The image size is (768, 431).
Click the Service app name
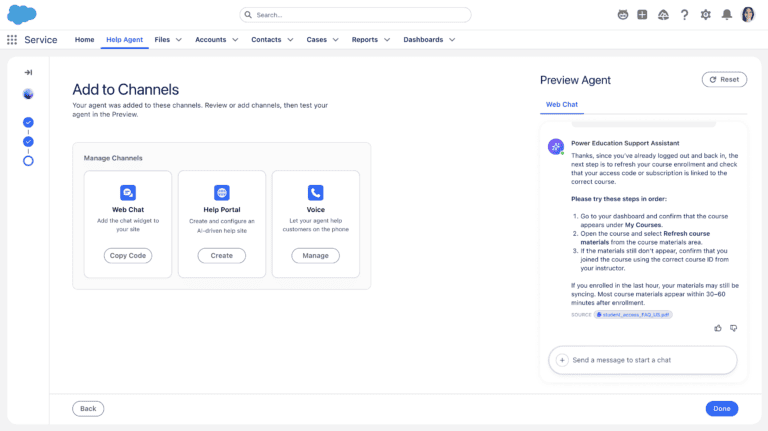coord(41,40)
